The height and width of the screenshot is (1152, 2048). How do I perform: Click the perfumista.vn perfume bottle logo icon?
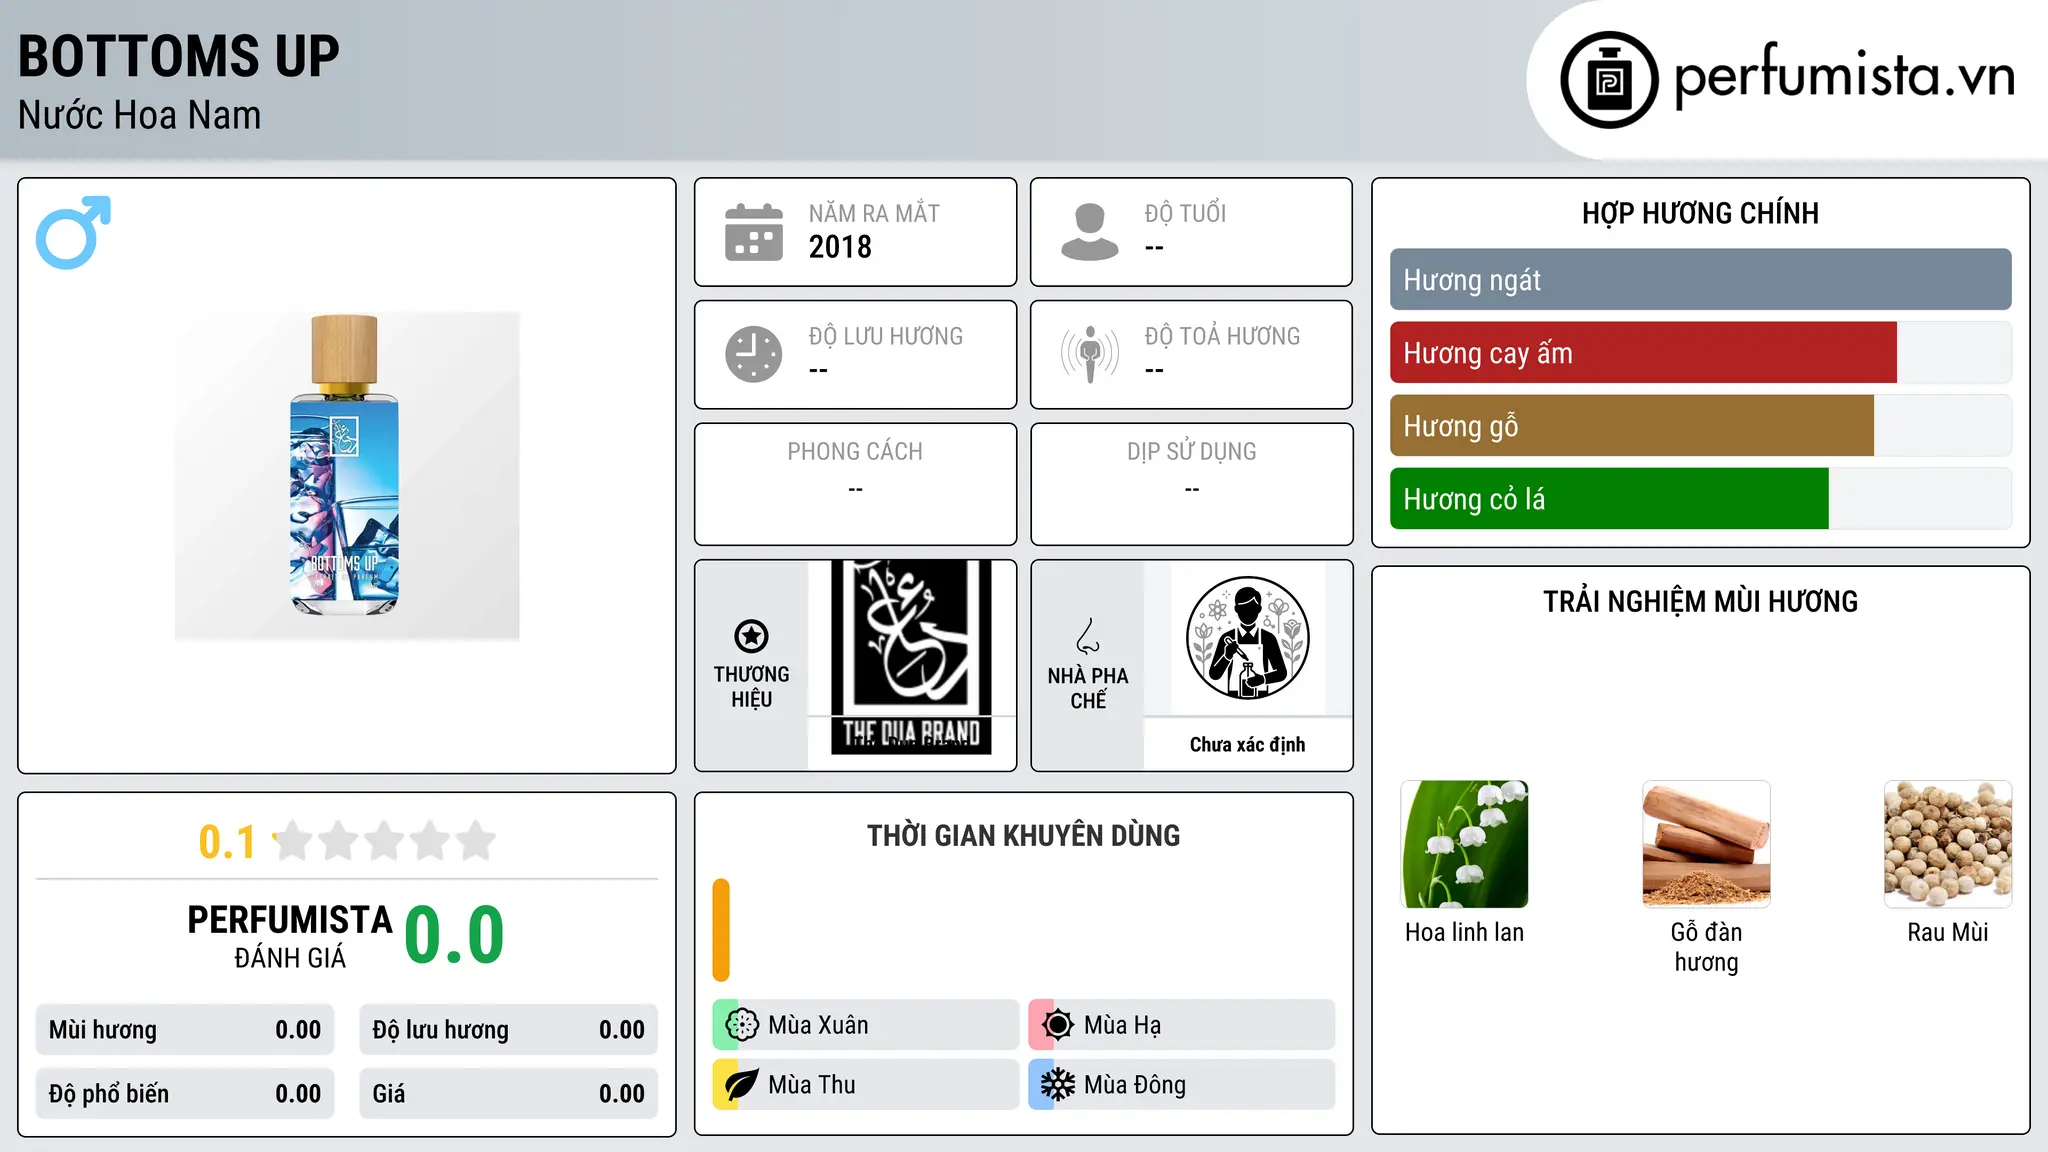tap(1609, 80)
